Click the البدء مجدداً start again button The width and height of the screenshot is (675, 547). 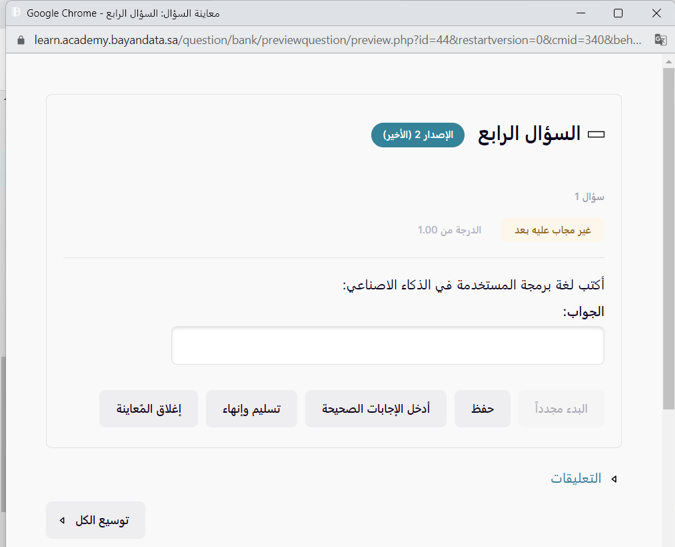tap(561, 409)
